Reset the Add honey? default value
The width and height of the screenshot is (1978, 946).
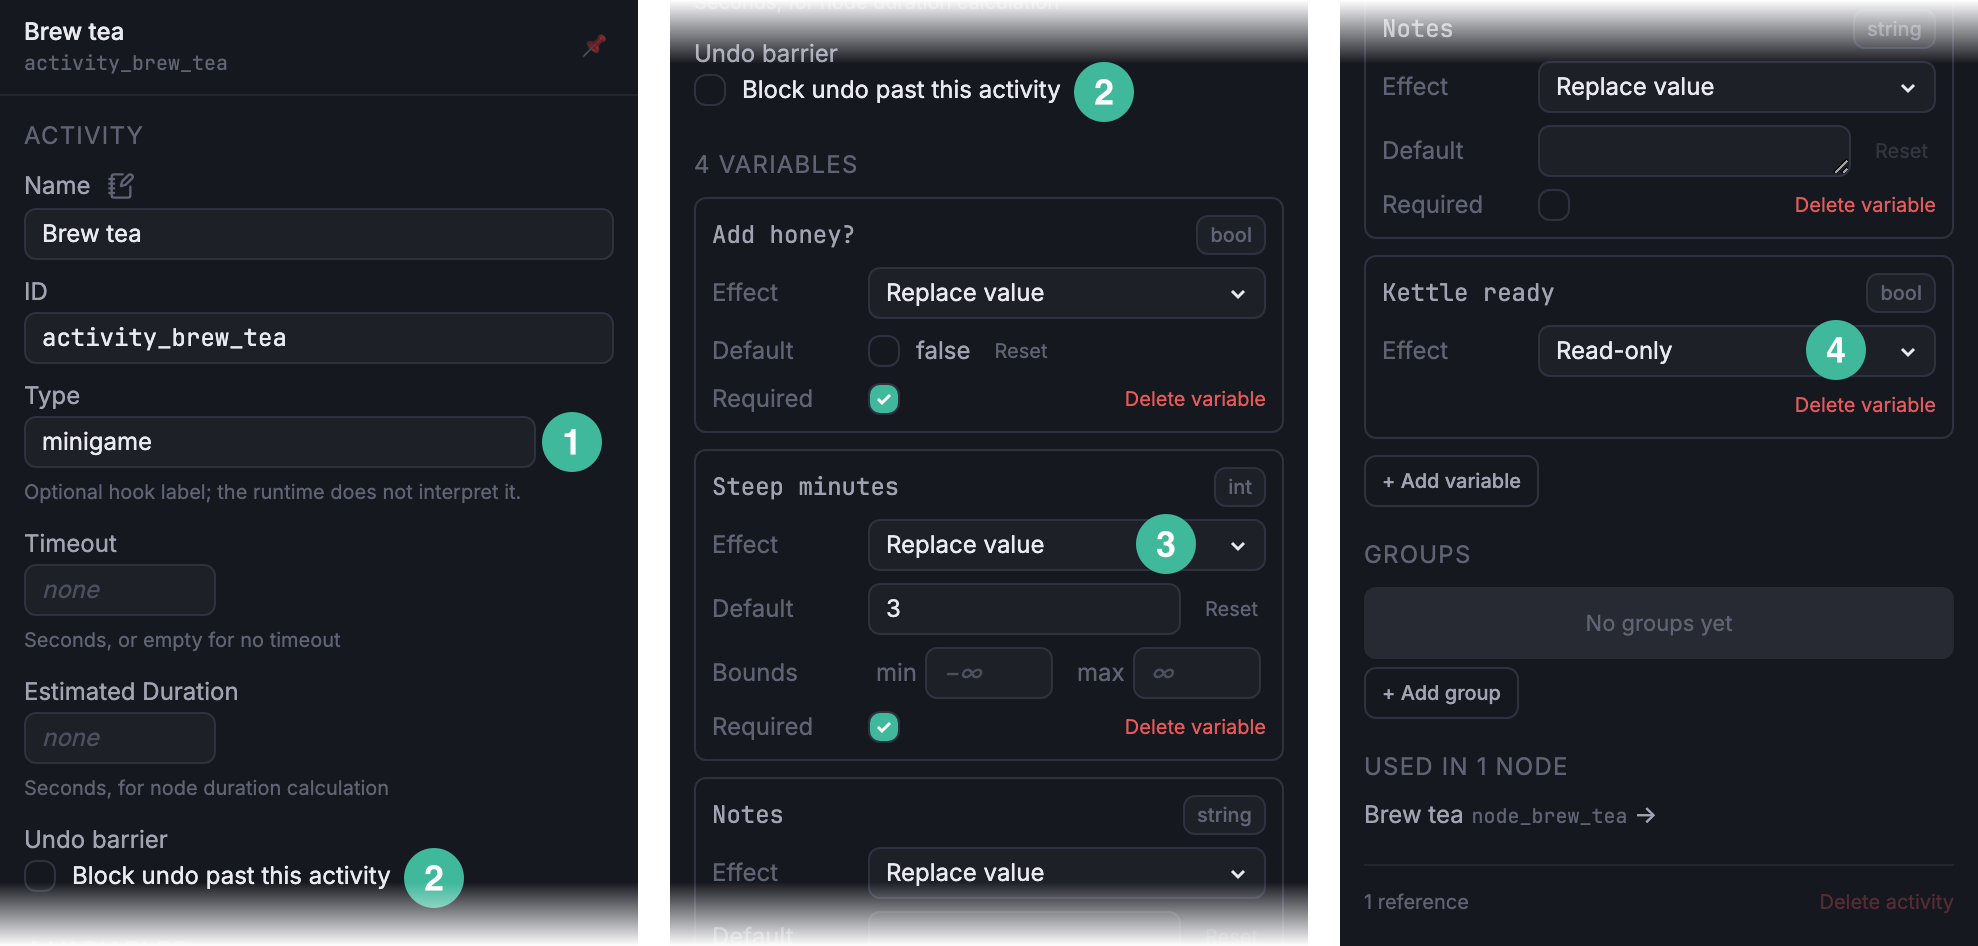click(1021, 351)
